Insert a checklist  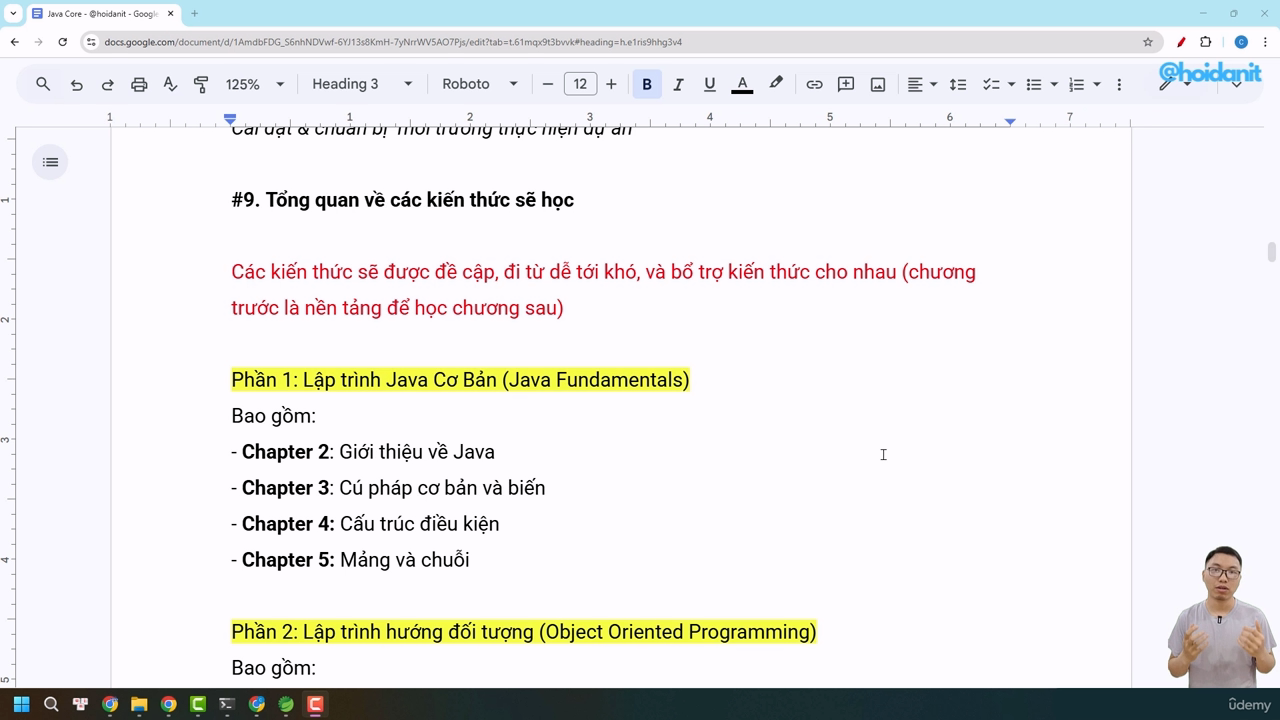(x=991, y=84)
